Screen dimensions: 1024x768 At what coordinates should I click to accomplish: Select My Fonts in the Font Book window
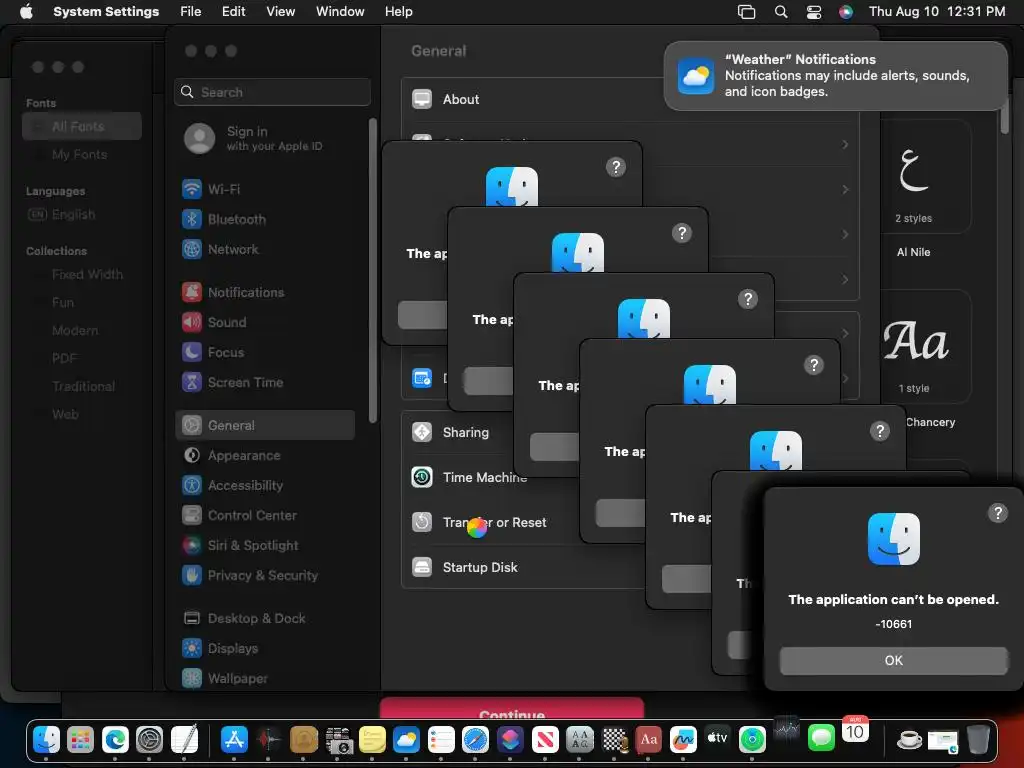(x=82, y=155)
